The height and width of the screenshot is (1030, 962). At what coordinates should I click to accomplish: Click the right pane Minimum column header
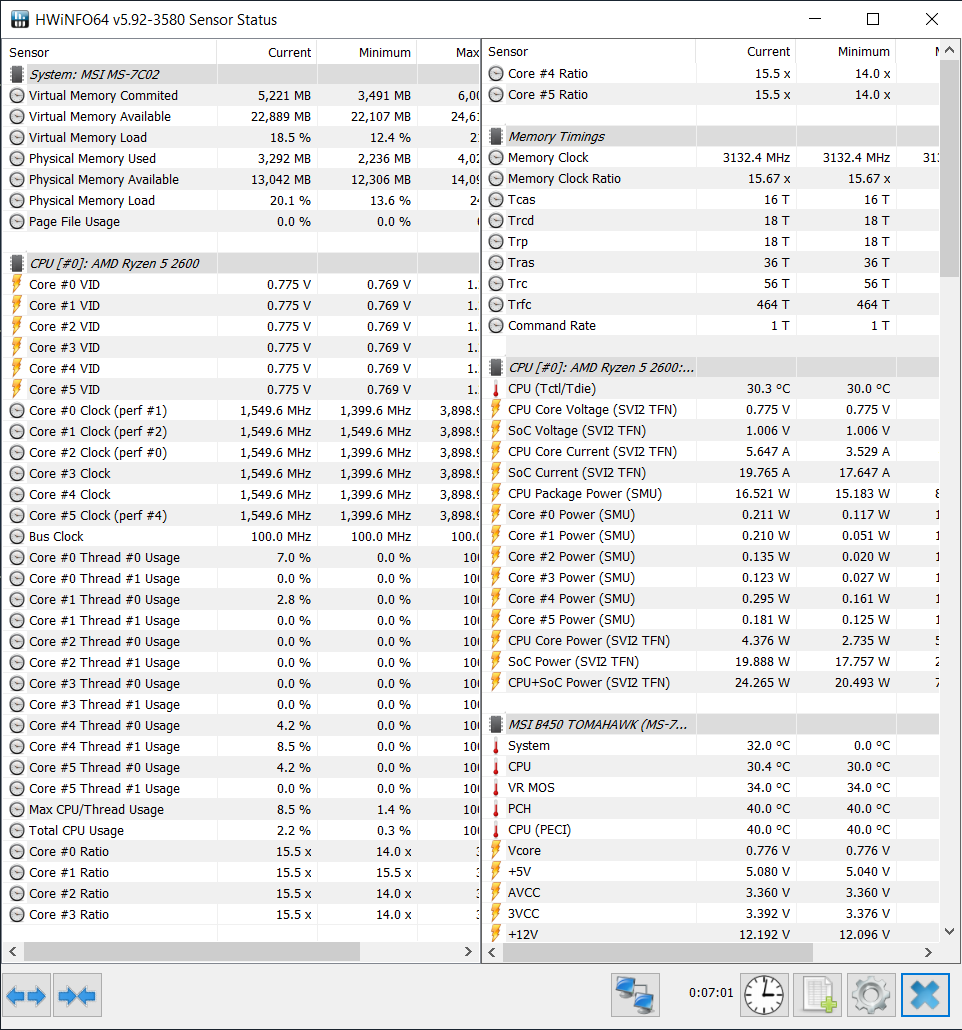point(846,51)
